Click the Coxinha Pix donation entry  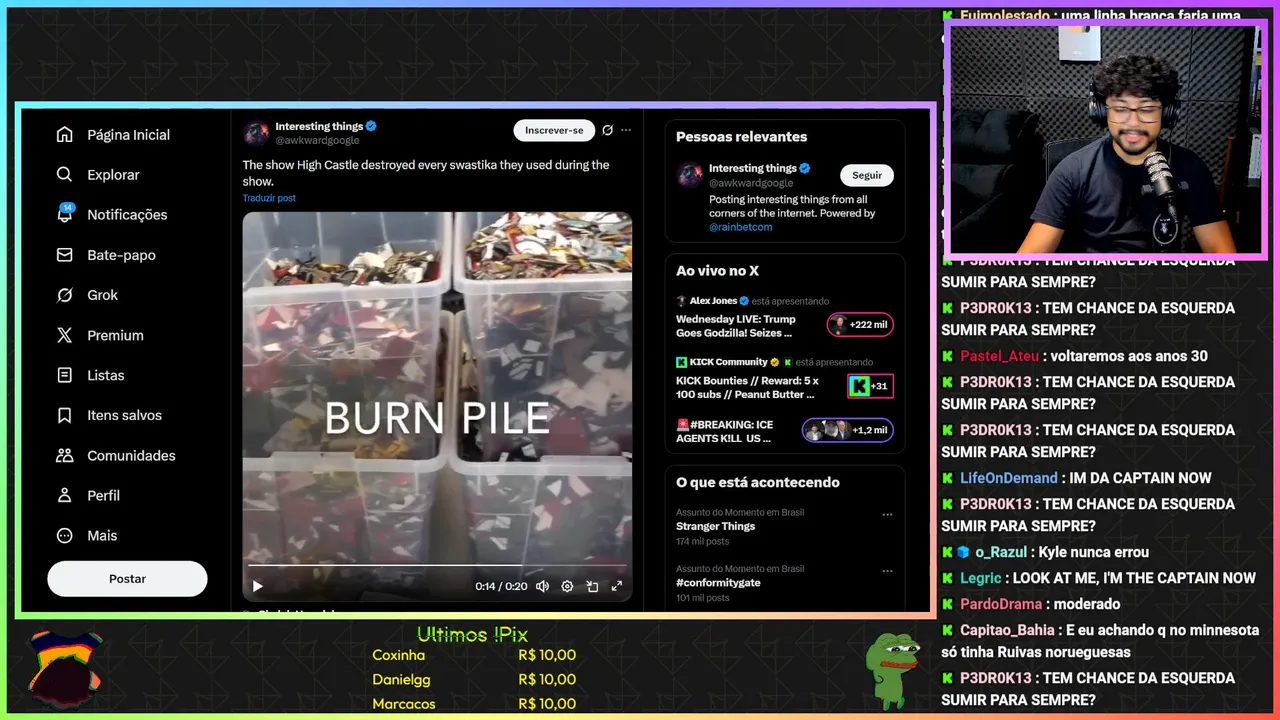click(474, 655)
